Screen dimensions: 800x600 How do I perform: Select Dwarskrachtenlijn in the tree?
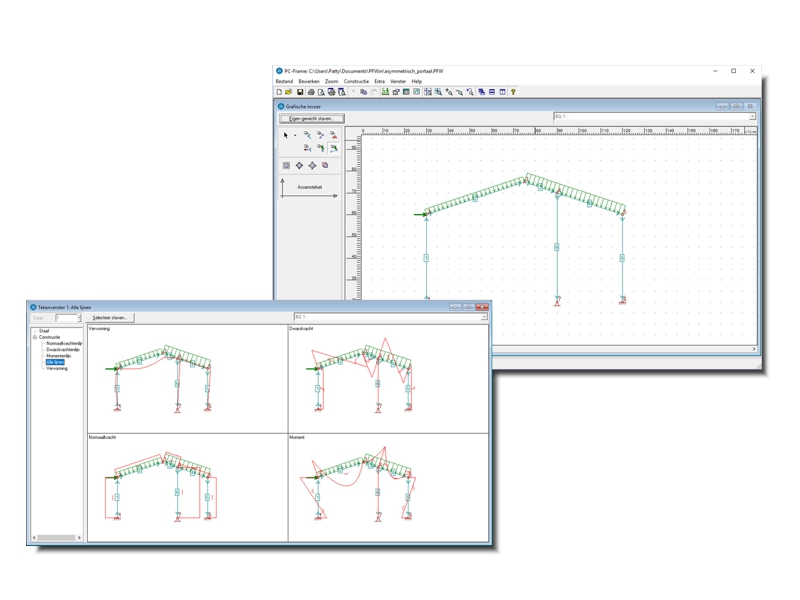point(63,349)
